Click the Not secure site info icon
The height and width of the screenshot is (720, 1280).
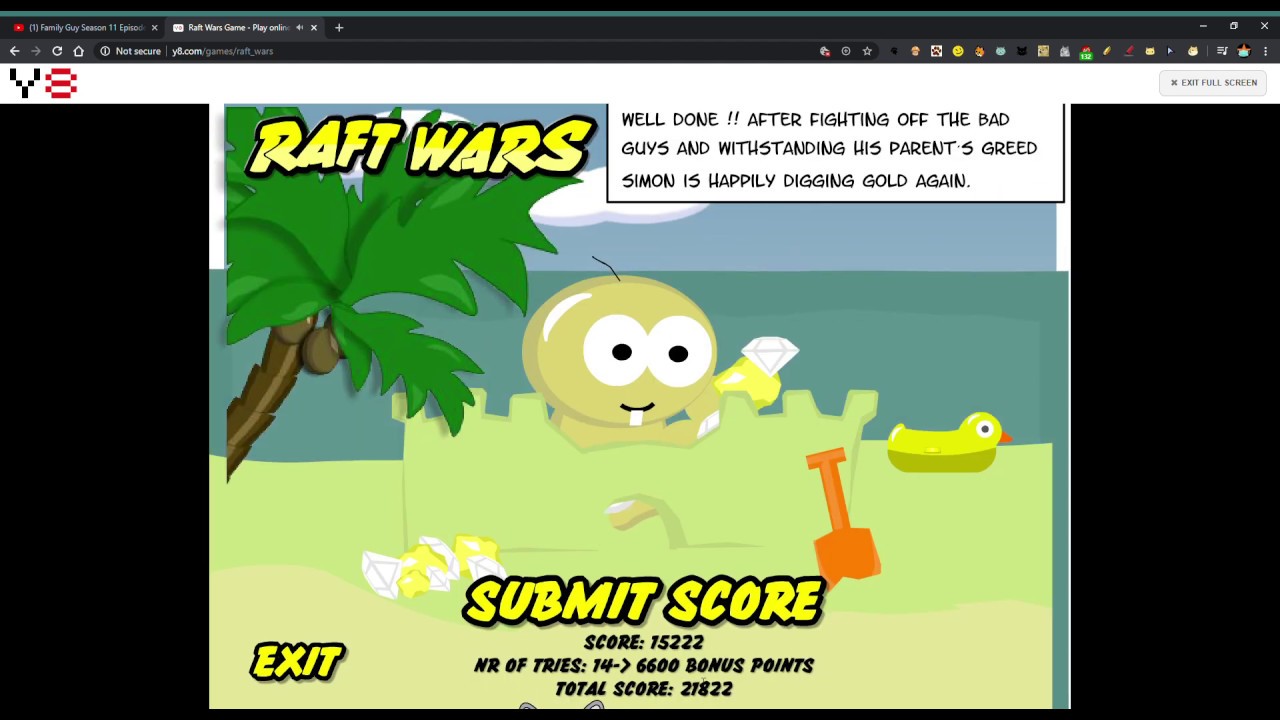(x=104, y=51)
